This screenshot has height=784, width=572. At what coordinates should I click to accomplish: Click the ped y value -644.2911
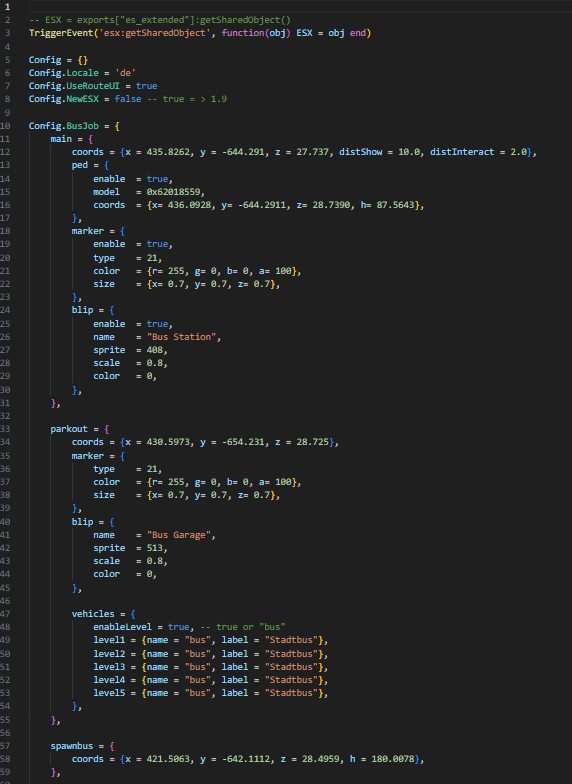(x=262, y=205)
